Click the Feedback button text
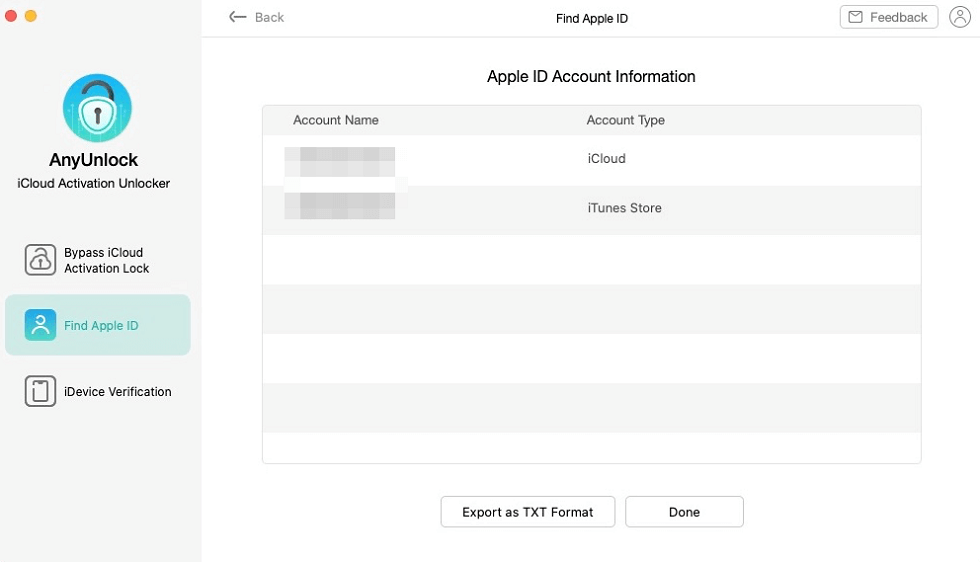Screen dimensions: 980x562 click(x=898, y=17)
